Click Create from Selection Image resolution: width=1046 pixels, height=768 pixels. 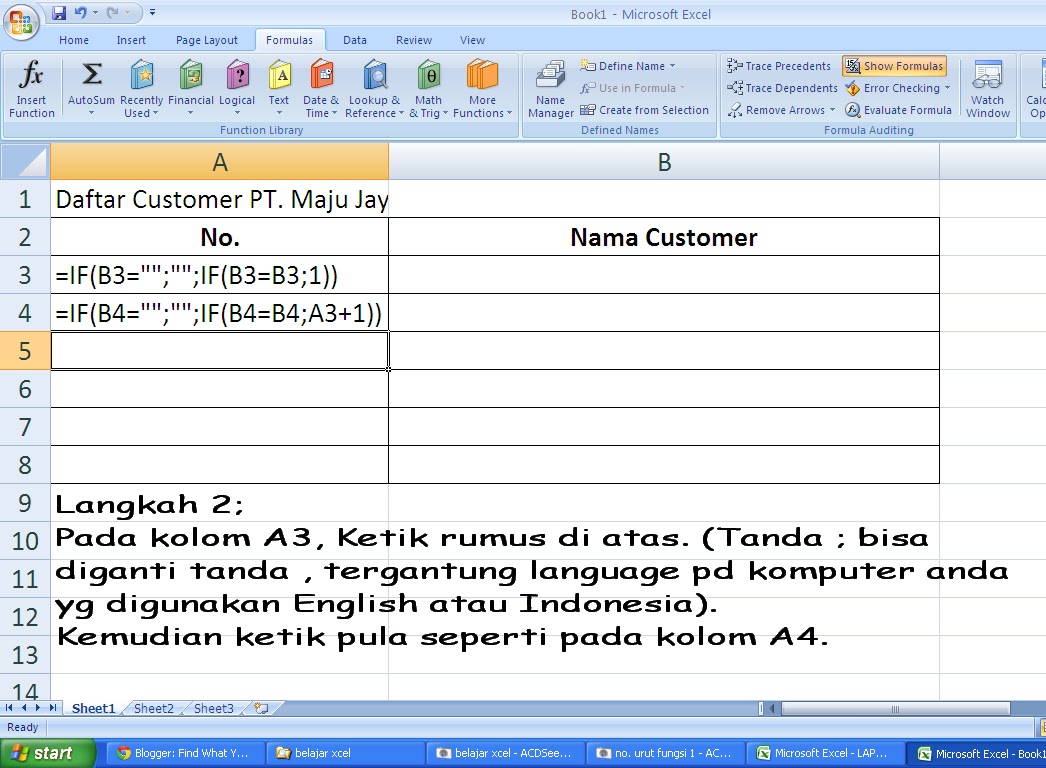(645, 110)
